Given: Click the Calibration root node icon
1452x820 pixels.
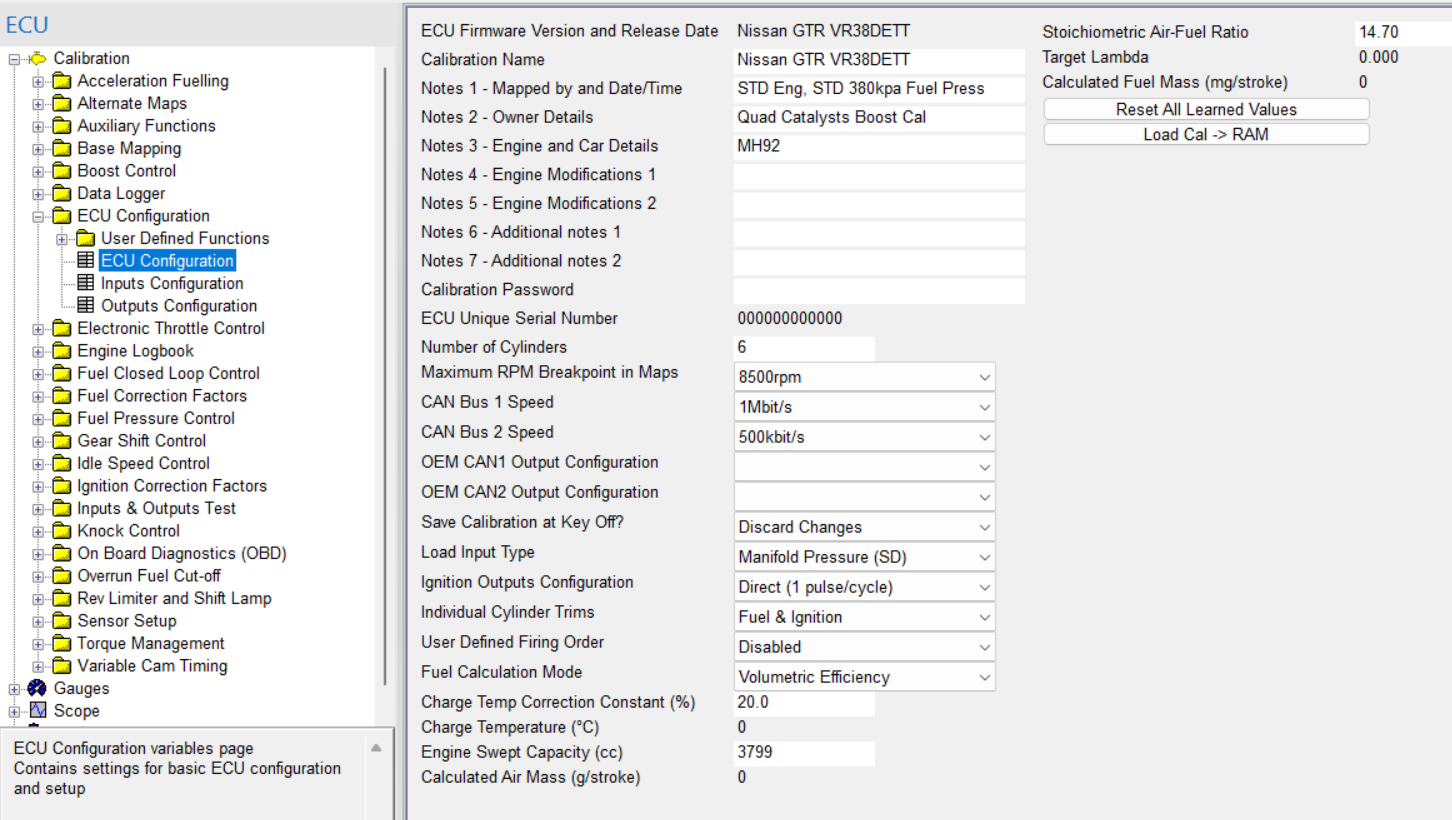Looking at the screenshot, I should click(x=38, y=59).
